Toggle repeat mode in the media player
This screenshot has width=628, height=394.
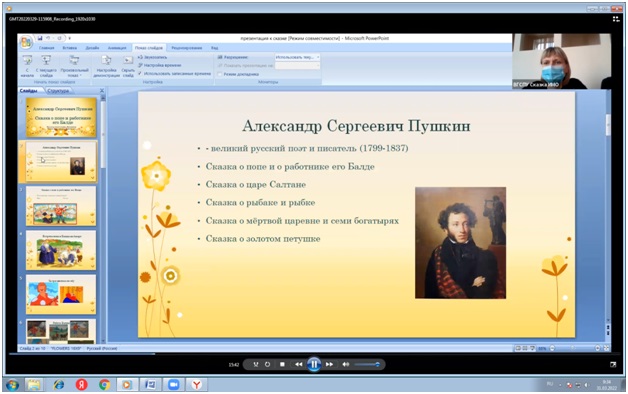pyautogui.click(x=267, y=364)
